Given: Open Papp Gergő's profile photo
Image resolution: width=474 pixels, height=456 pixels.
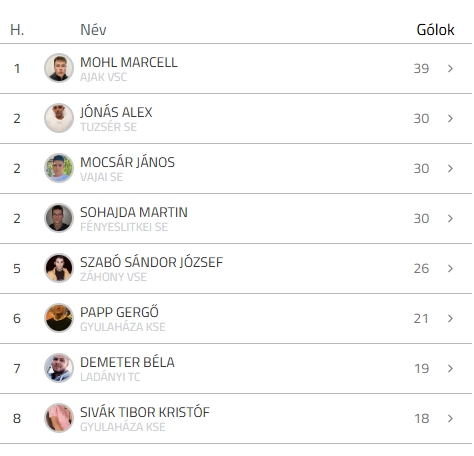Looking at the screenshot, I should pyautogui.click(x=59, y=318).
